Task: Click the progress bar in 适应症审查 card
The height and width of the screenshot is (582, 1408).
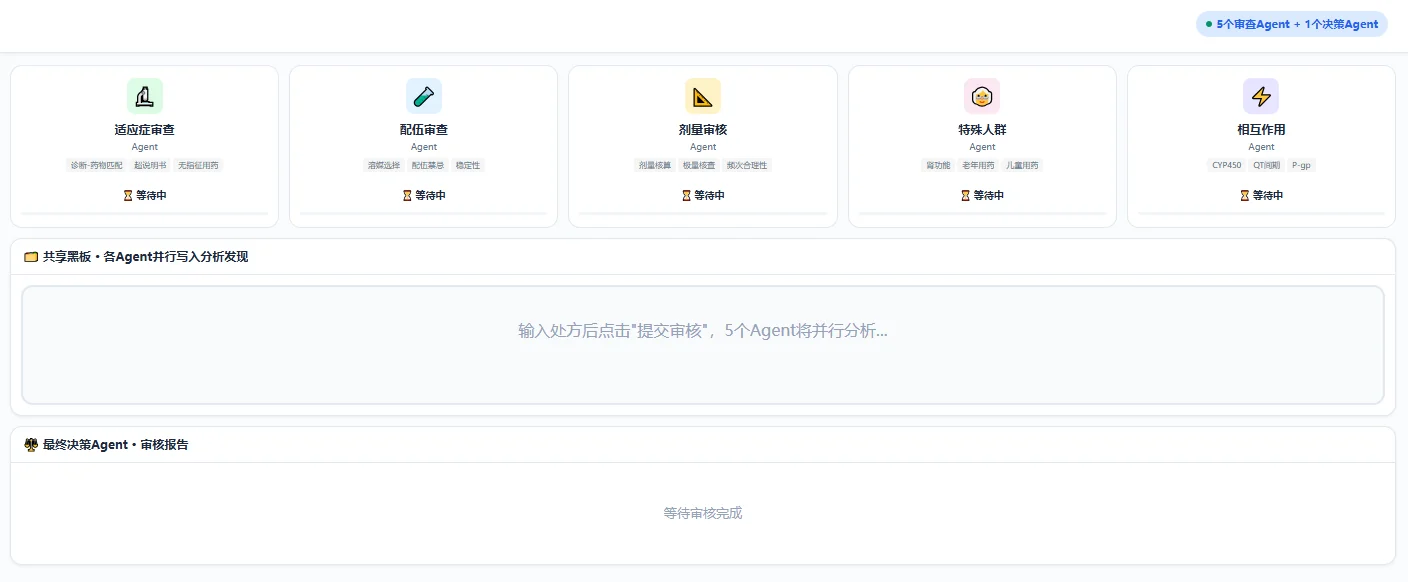Action: pos(145,213)
